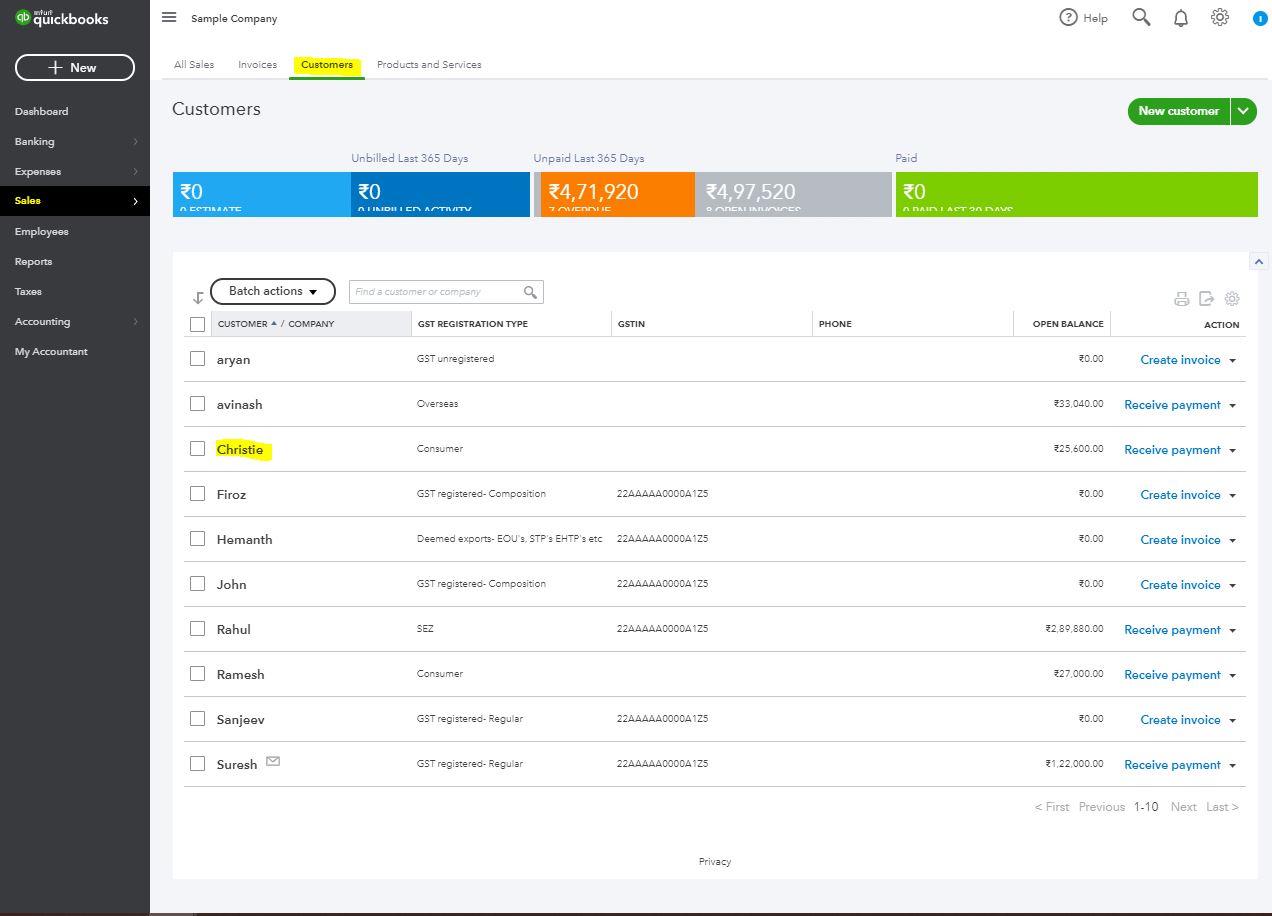The height and width of the screenshot is (916, 1272).
Task: Toggle the select-all header checkbox
Action: click(x=197, y=324)
